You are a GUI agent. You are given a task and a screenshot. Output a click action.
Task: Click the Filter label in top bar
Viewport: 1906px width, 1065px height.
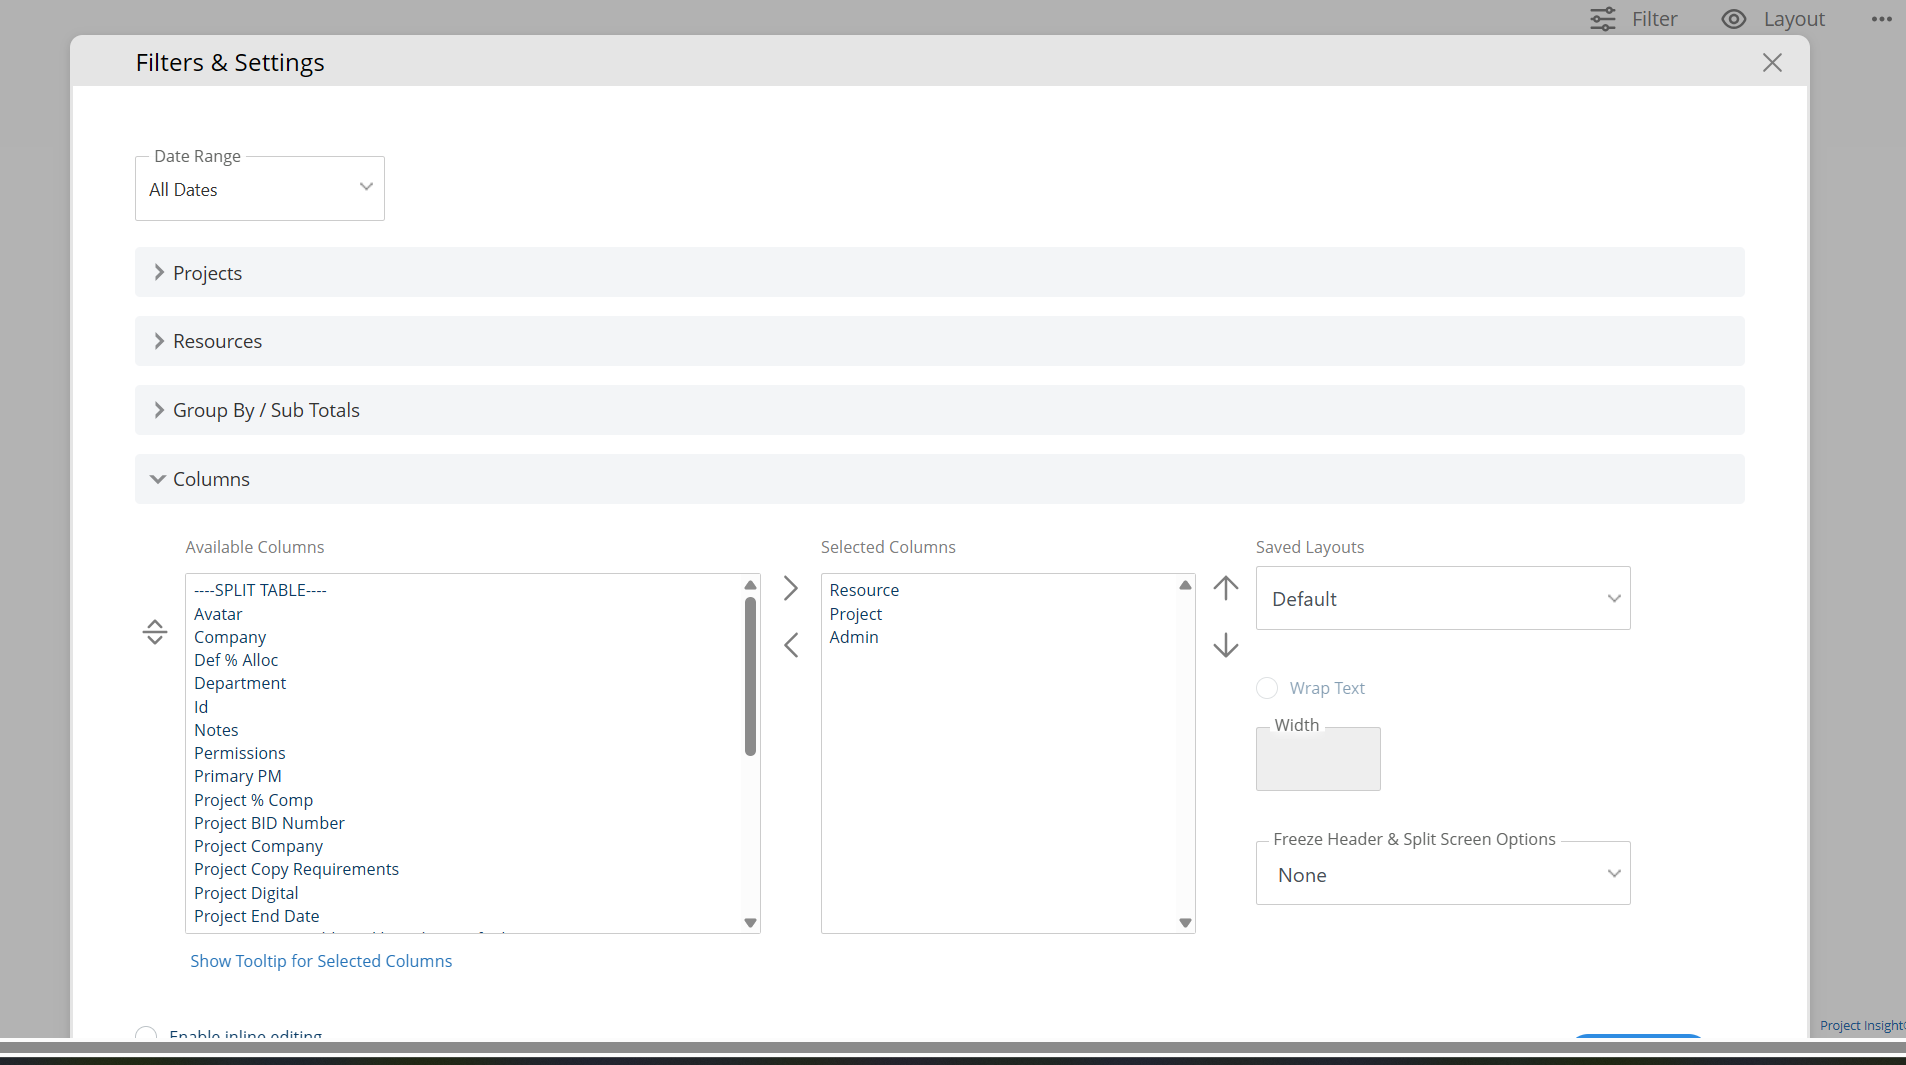1655,19
